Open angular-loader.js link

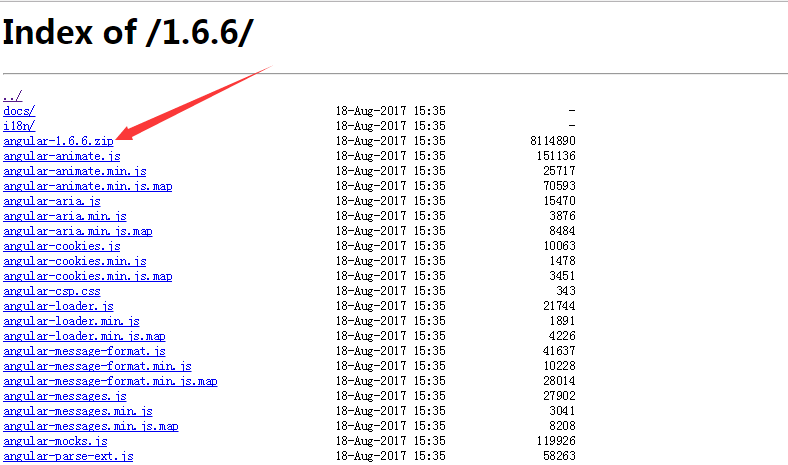click(x=58, y=306)
